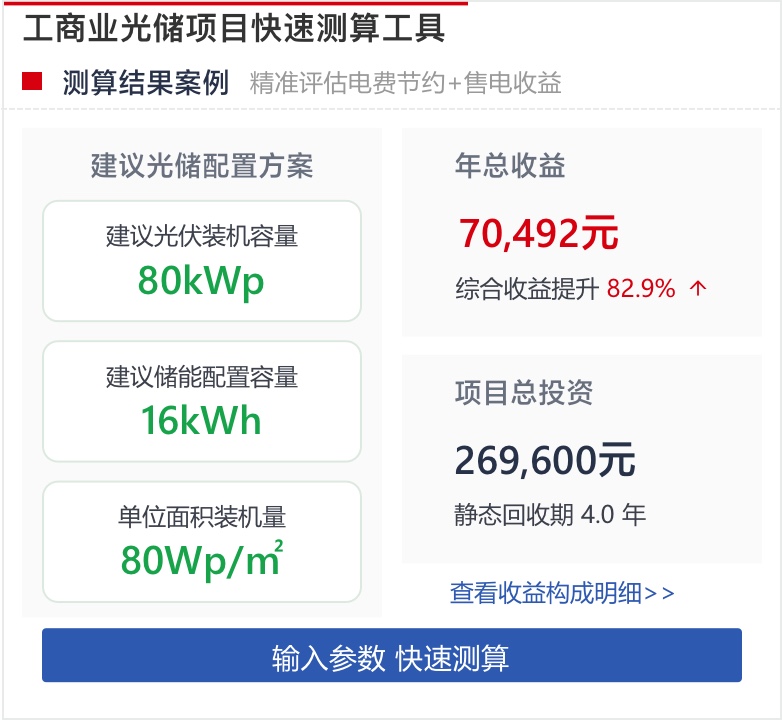This screenshot has width=782, height=720.
Task: Click the 综合收益提升 text
Action: tap(527, 289)
